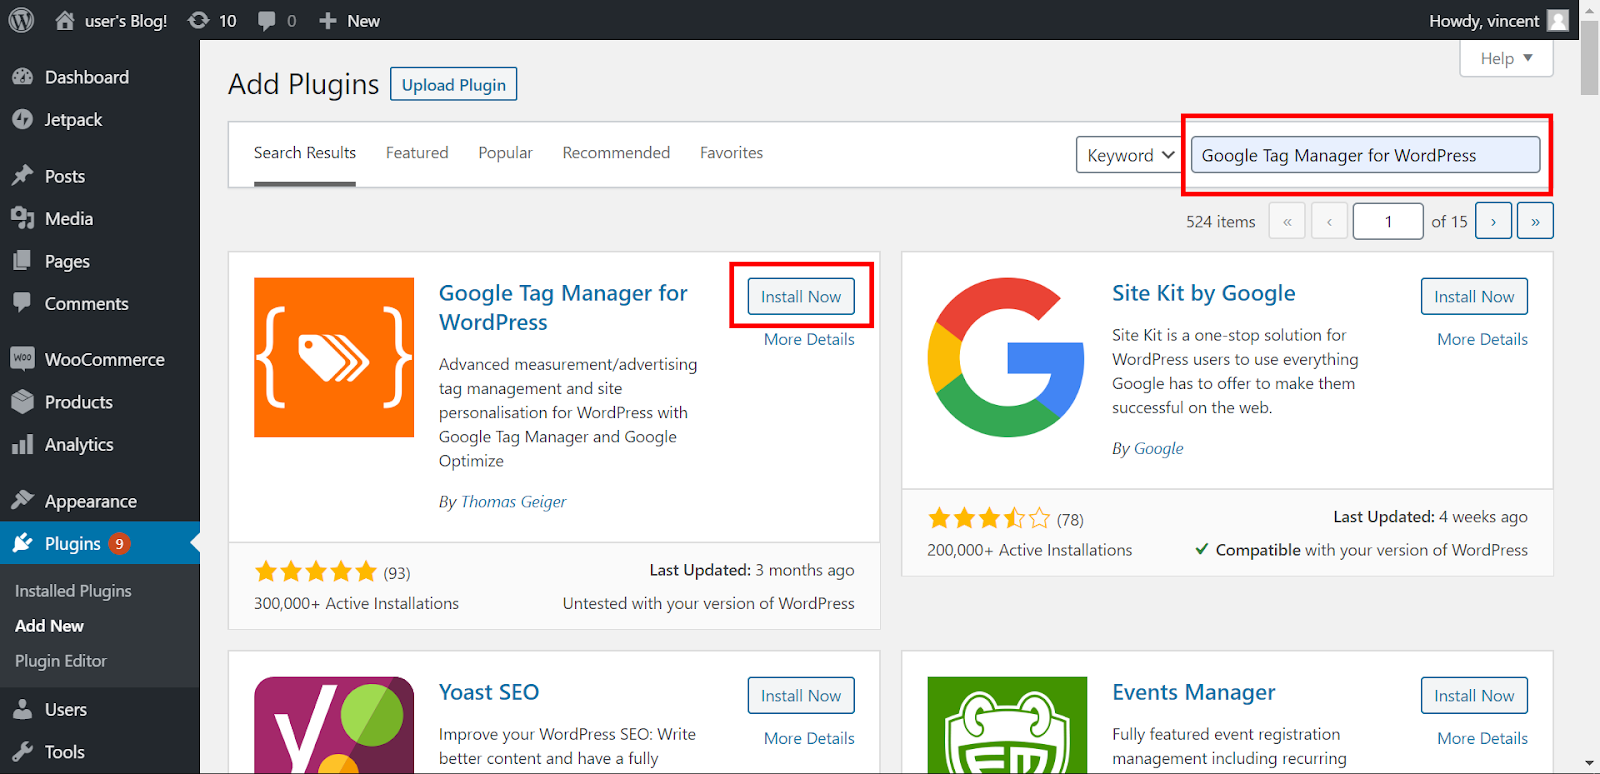Go to next page of plugin results
Viewport: 1600px width, 774px height.
pyautogui.click(x=1493, y=221)
